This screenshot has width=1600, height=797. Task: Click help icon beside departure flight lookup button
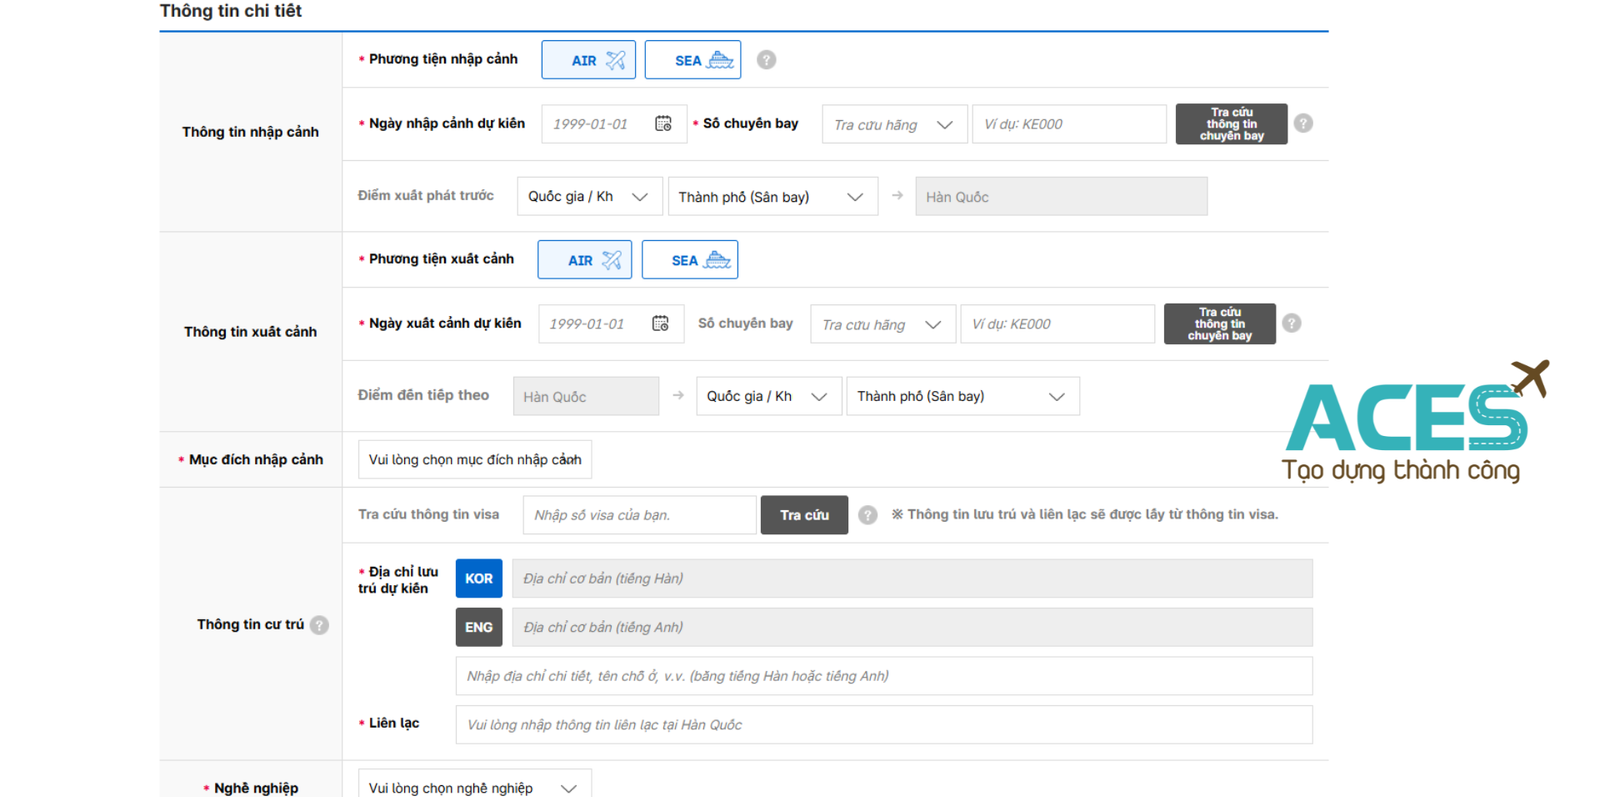tap(1292, 323)
